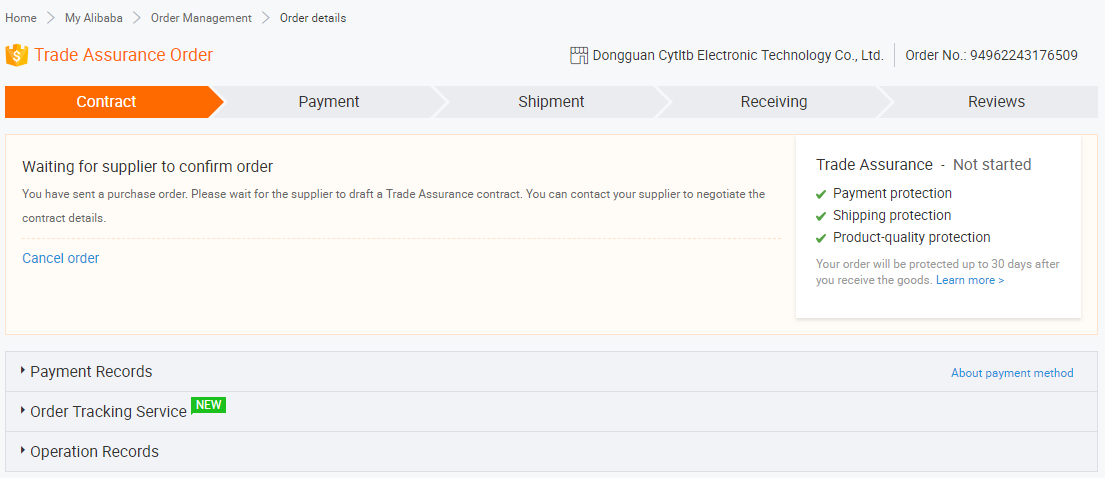
Task: Click the supplier storefront icon
Action: pyautogui.click(x=579, y=56)
